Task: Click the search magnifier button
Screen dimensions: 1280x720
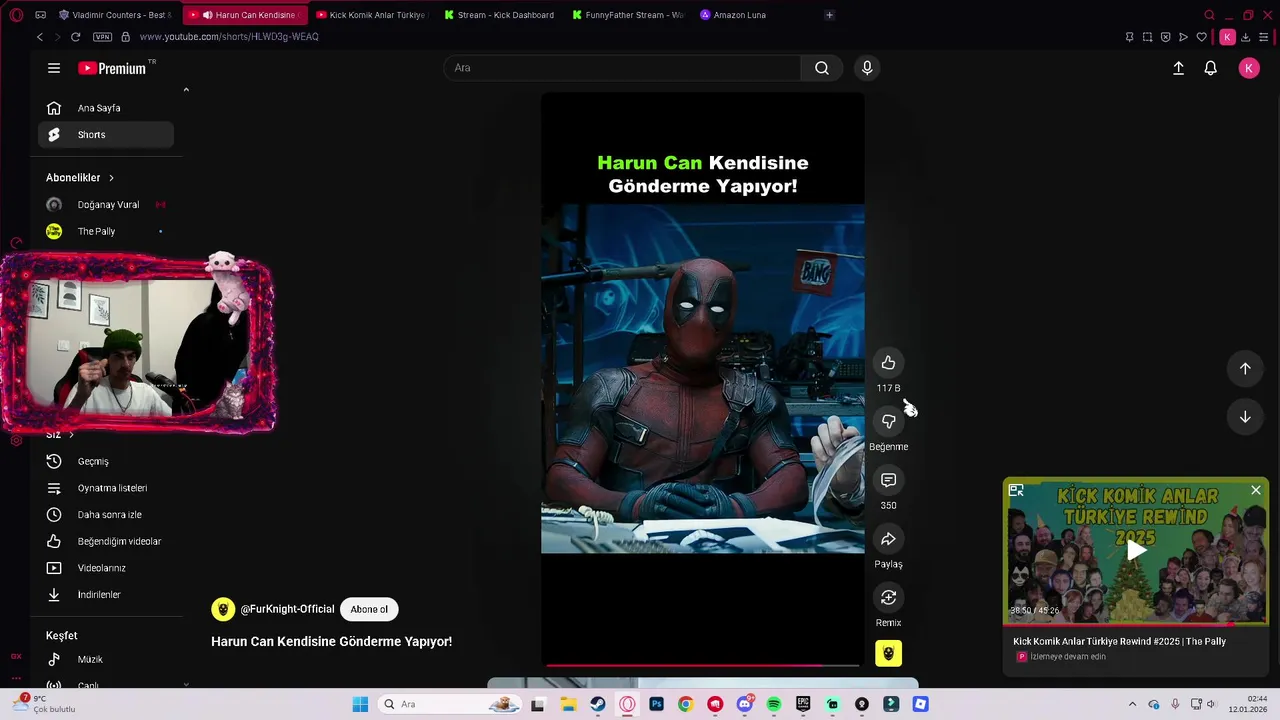Action: (821, 68)
